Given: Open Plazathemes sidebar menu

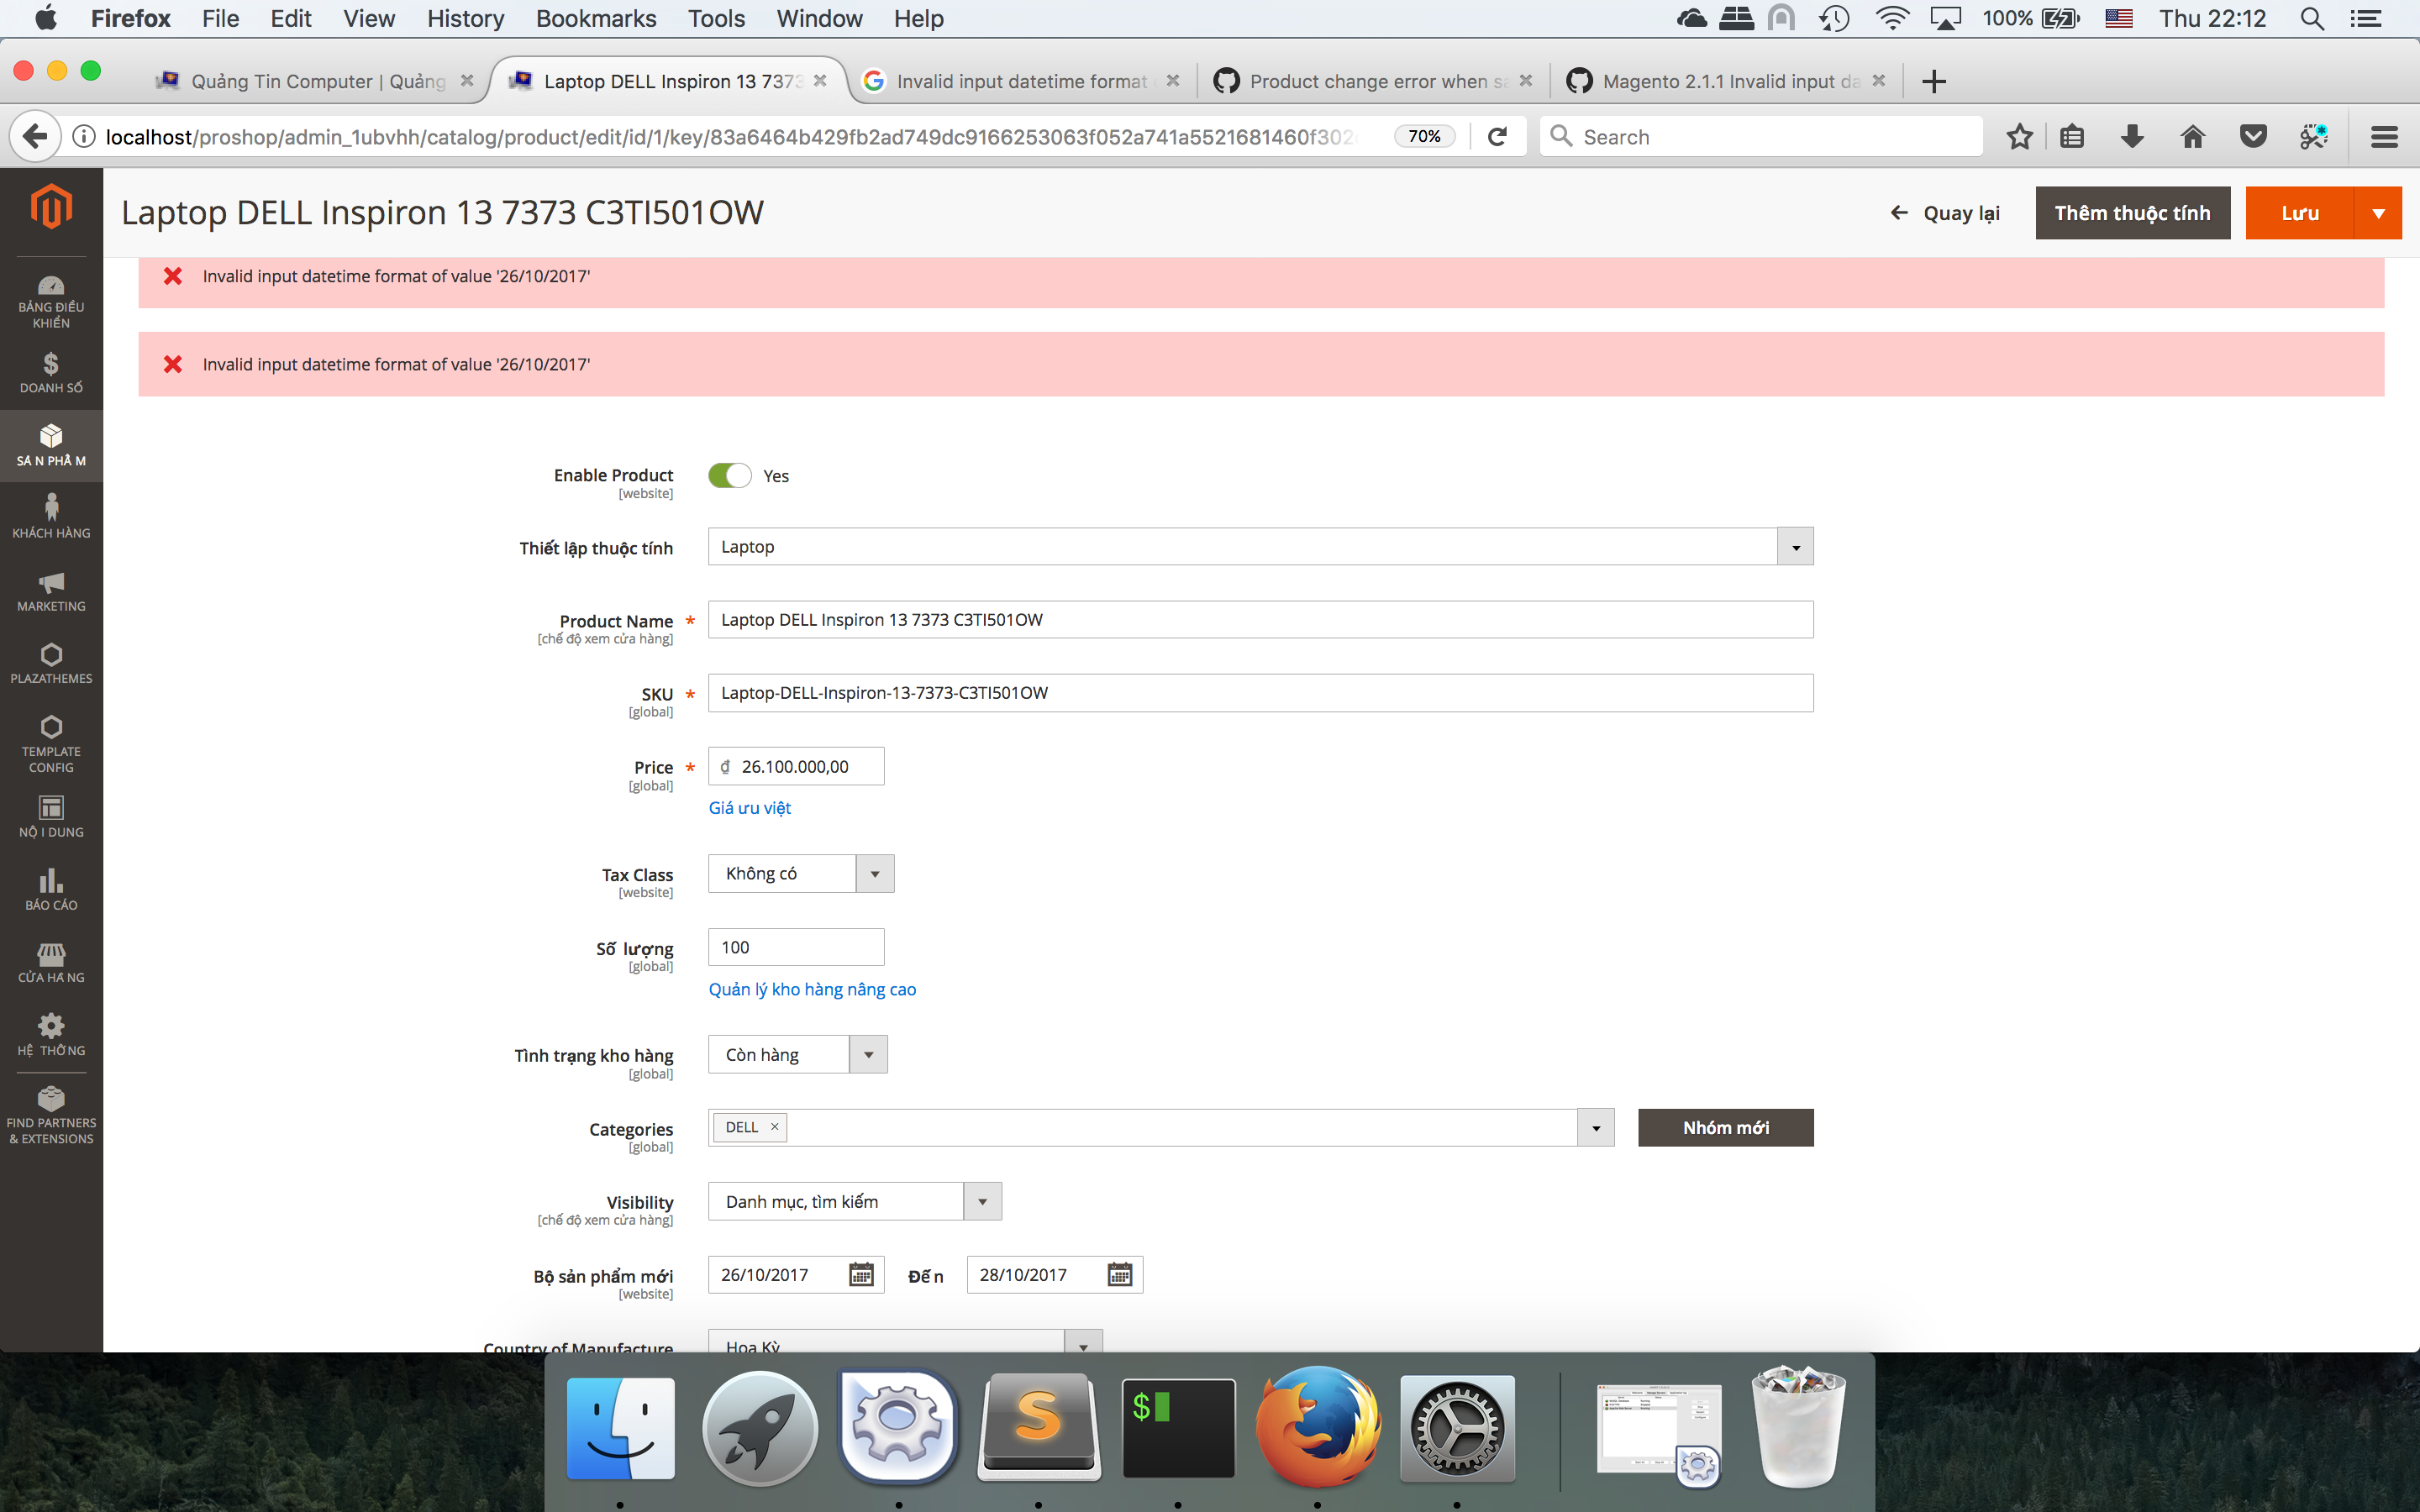Looking at the screenshot, I should coord(51,664).
